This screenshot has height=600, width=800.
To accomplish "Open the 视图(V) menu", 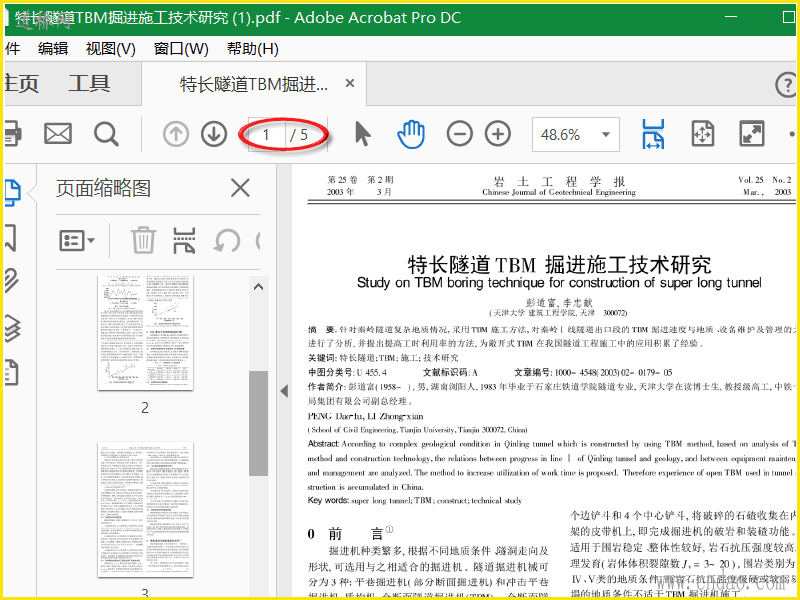I will 111,49.
